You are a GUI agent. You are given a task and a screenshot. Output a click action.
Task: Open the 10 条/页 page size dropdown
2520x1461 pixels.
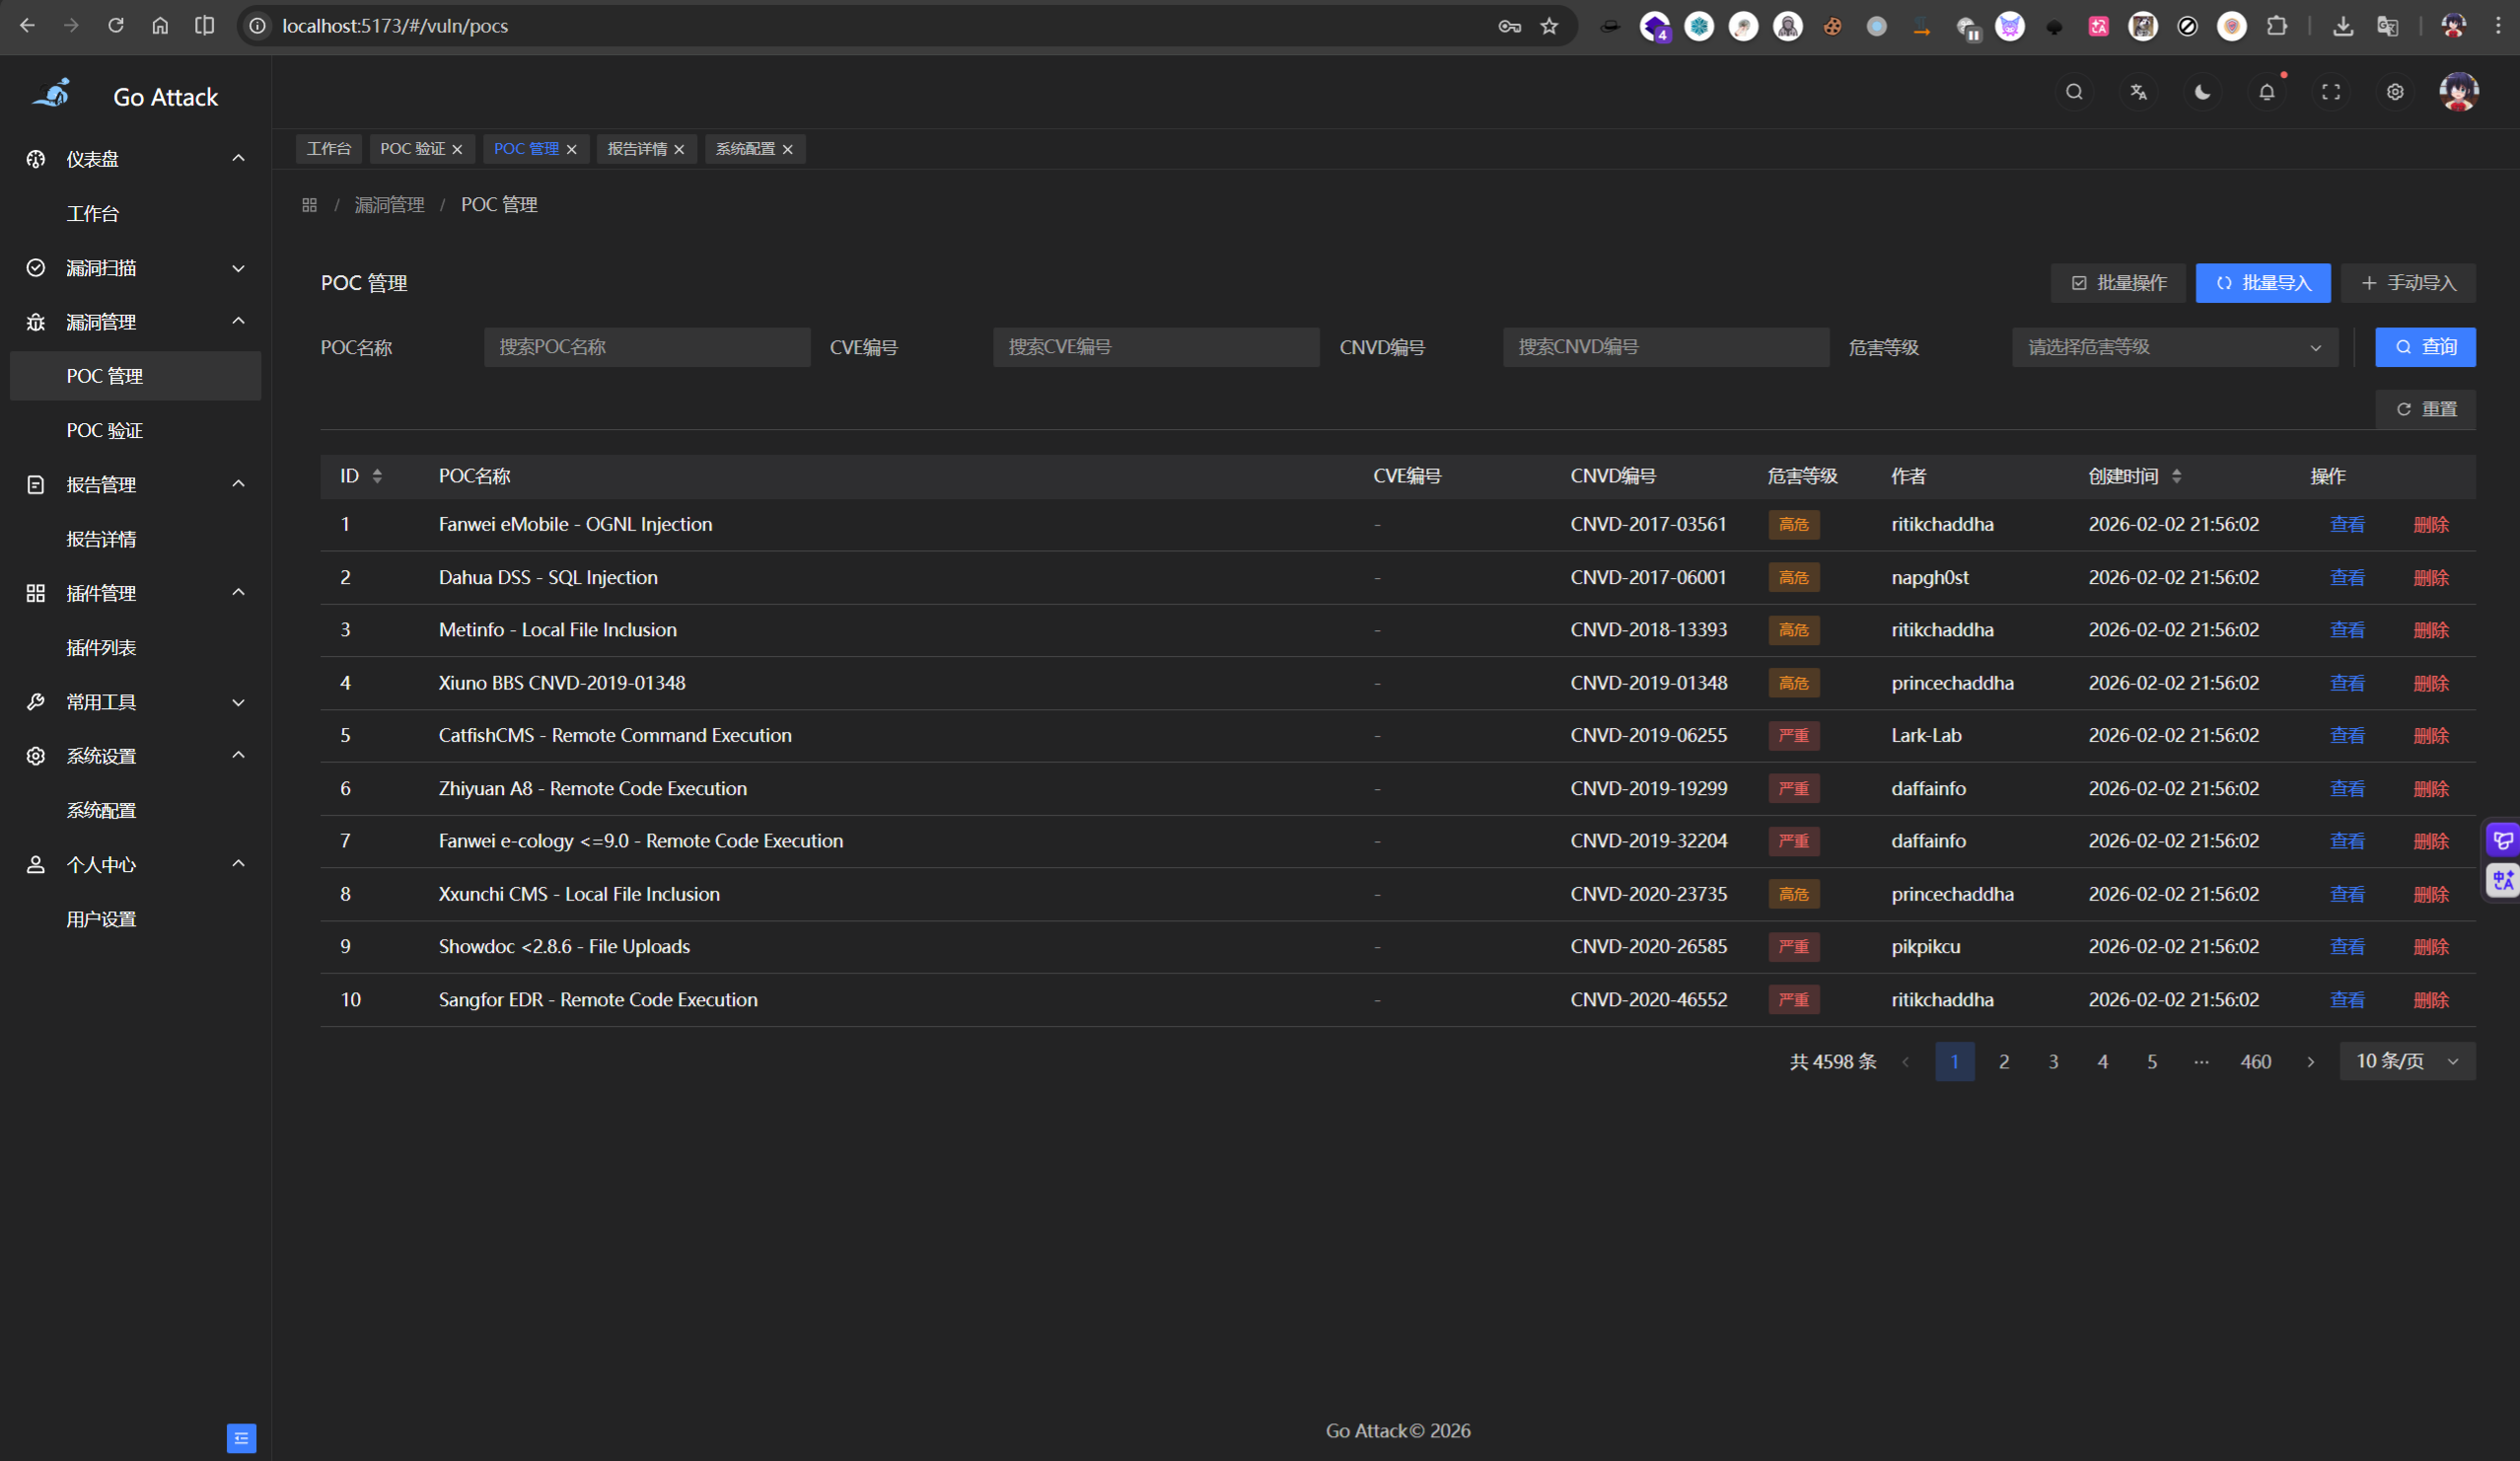(2407, 1061)
